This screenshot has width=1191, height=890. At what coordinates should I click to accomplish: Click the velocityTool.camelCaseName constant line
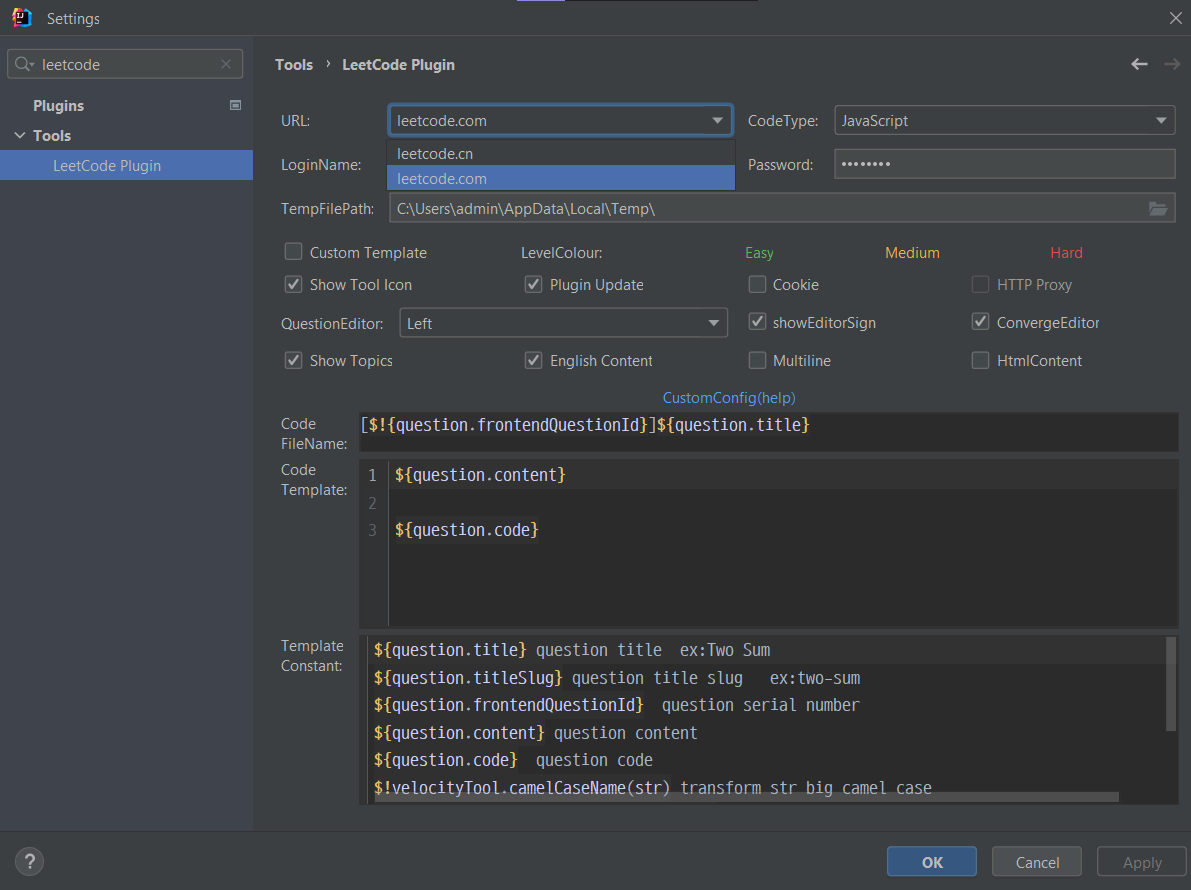(652, 787)
